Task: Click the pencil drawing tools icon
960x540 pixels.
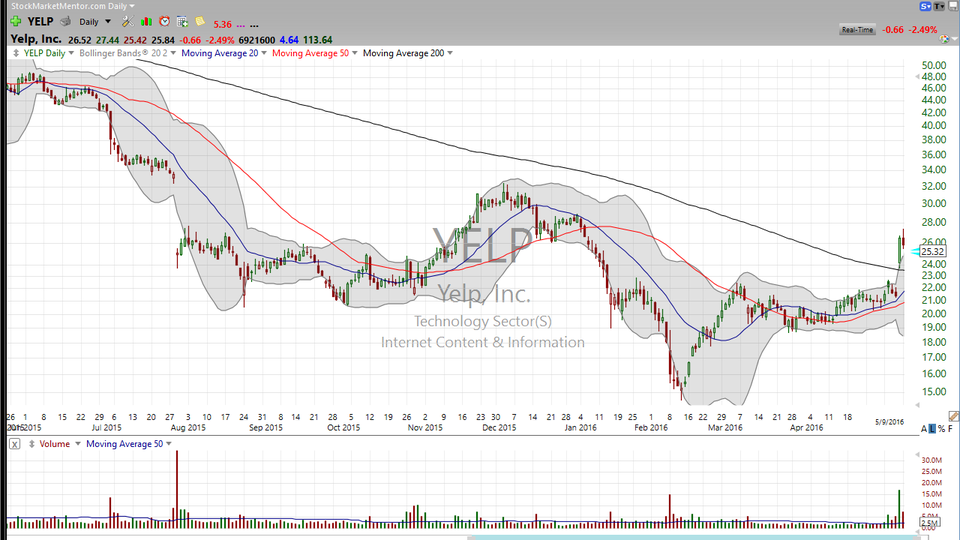Action: [x=953, y=416]
